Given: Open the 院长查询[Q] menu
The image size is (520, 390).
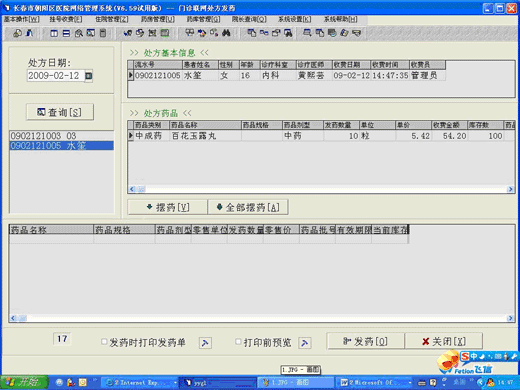Looking at the screenshot, I should point(249,19).
